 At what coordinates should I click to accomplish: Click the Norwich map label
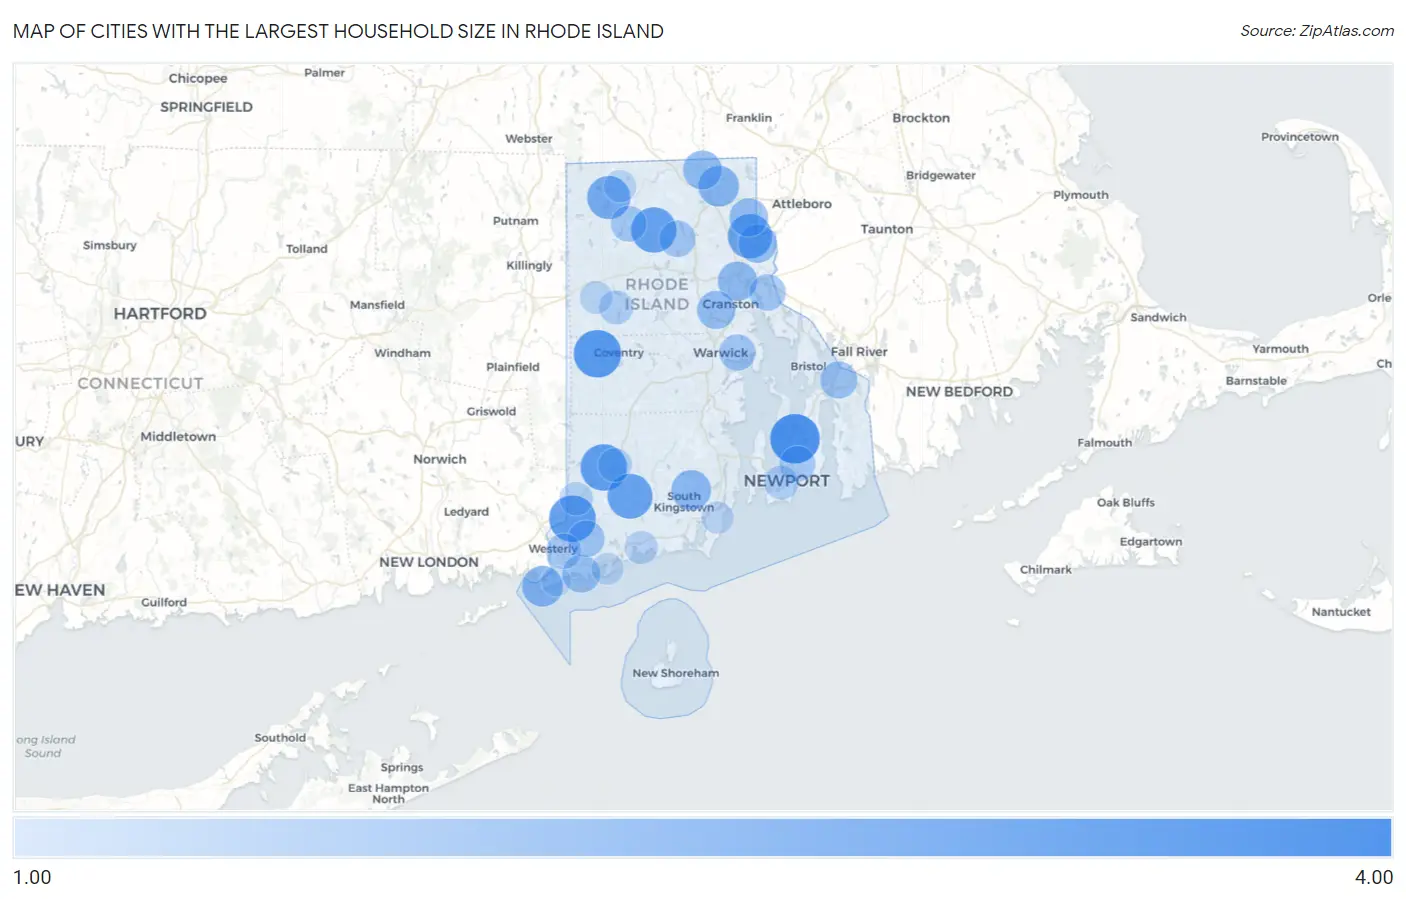[x=440, y=459]
